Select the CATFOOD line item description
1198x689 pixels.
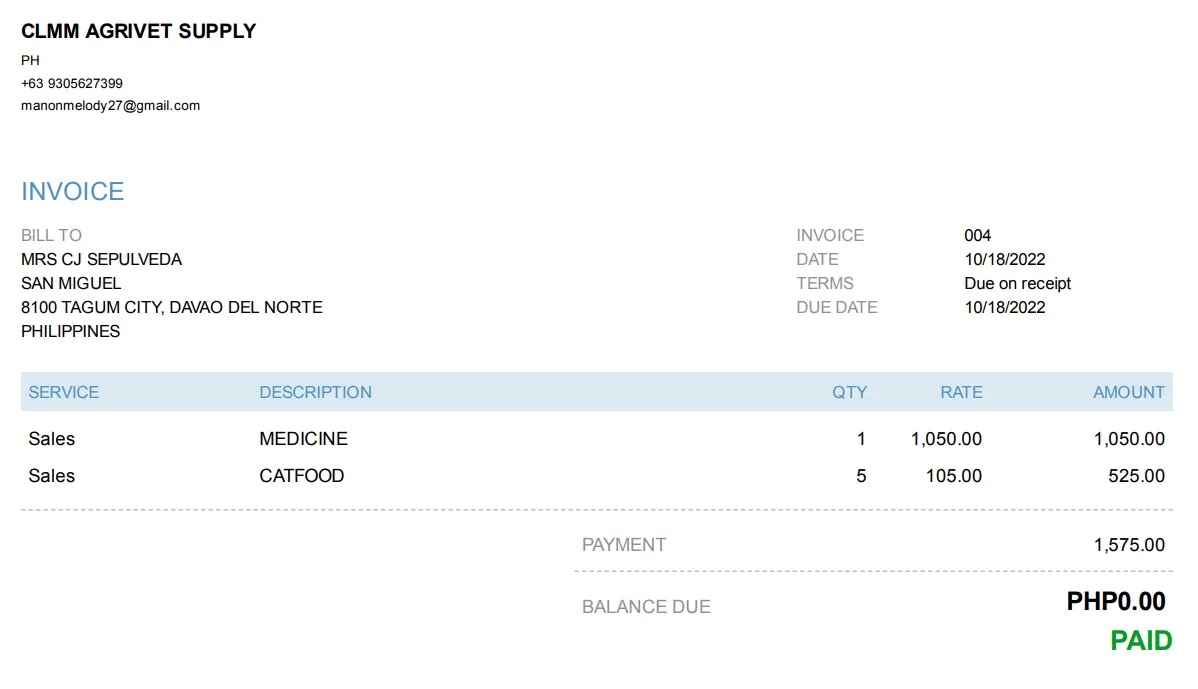pyautogui.click(x=301, y=475)
